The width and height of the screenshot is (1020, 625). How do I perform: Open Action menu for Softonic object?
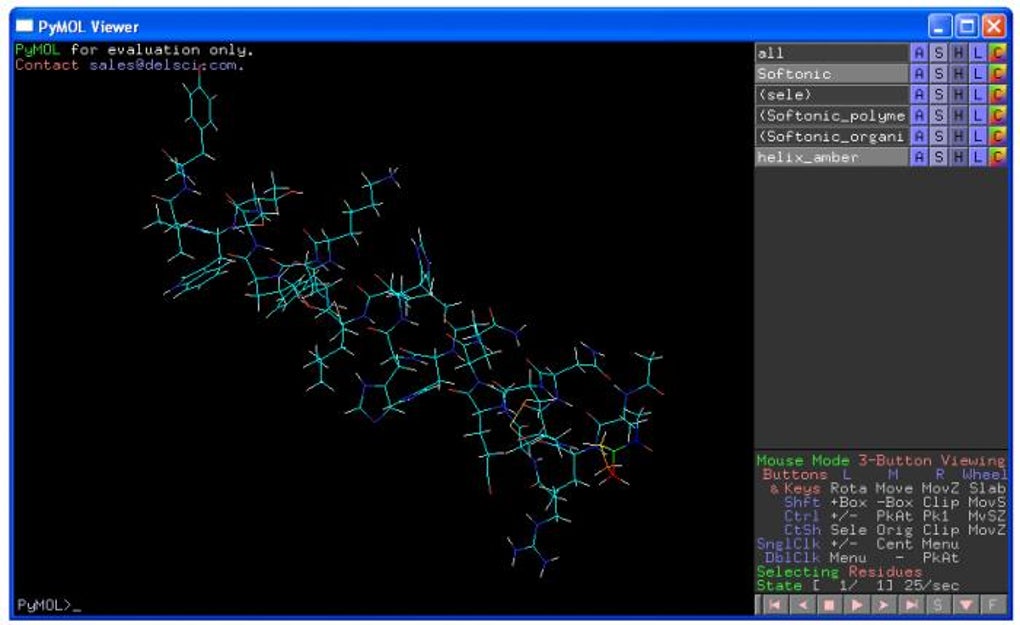pos(919,73)
